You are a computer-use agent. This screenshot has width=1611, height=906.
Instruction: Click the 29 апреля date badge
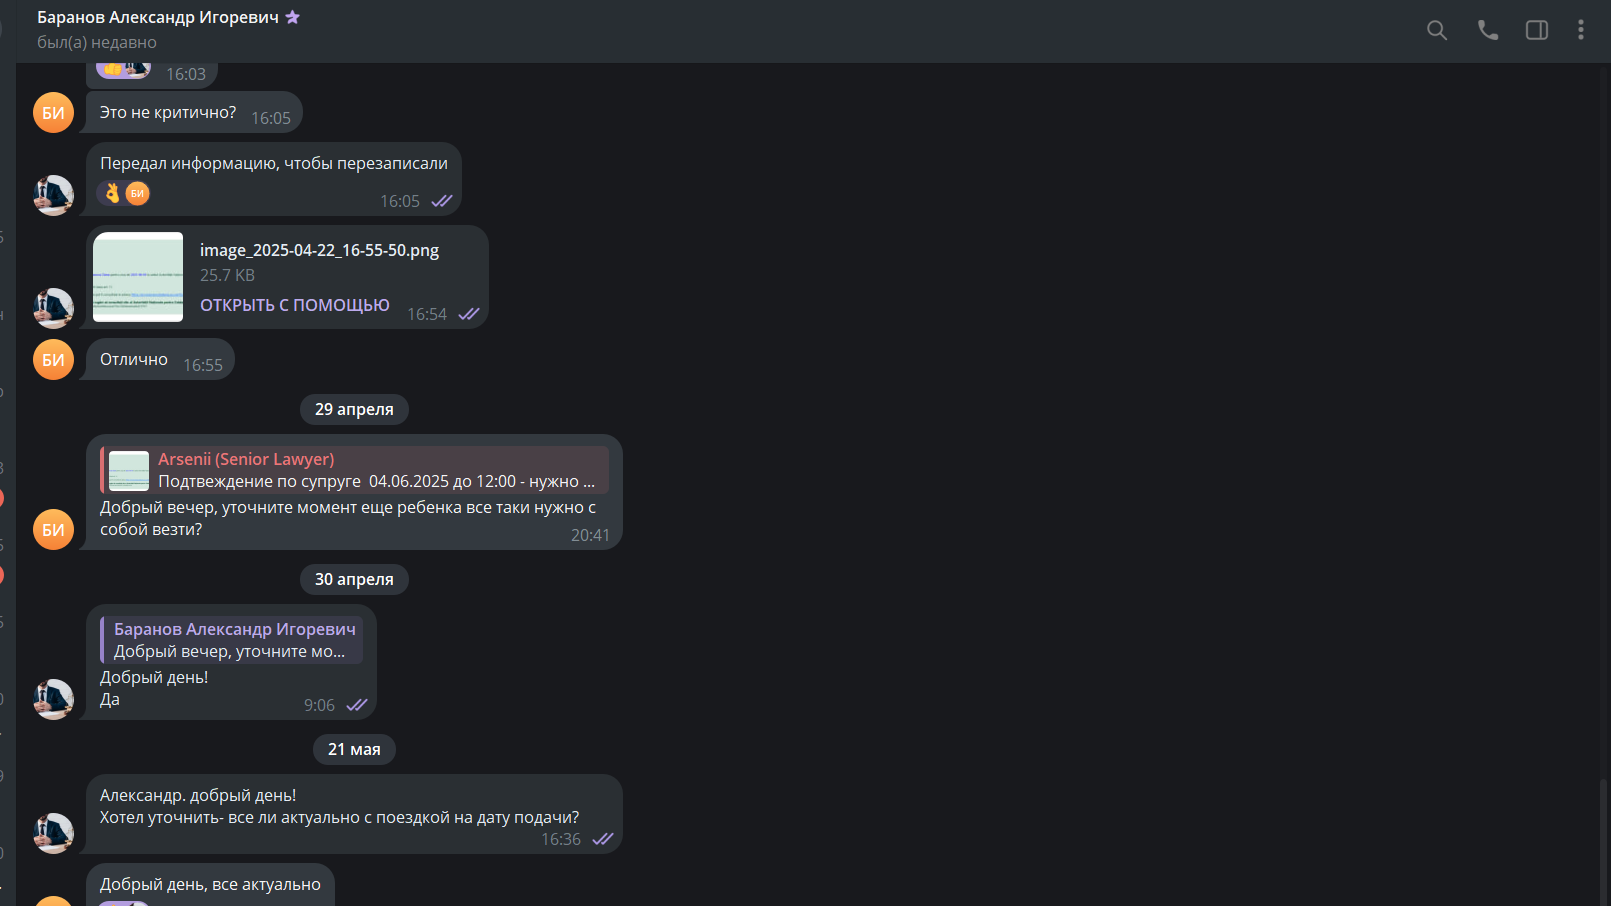click(x=354, y=409)
